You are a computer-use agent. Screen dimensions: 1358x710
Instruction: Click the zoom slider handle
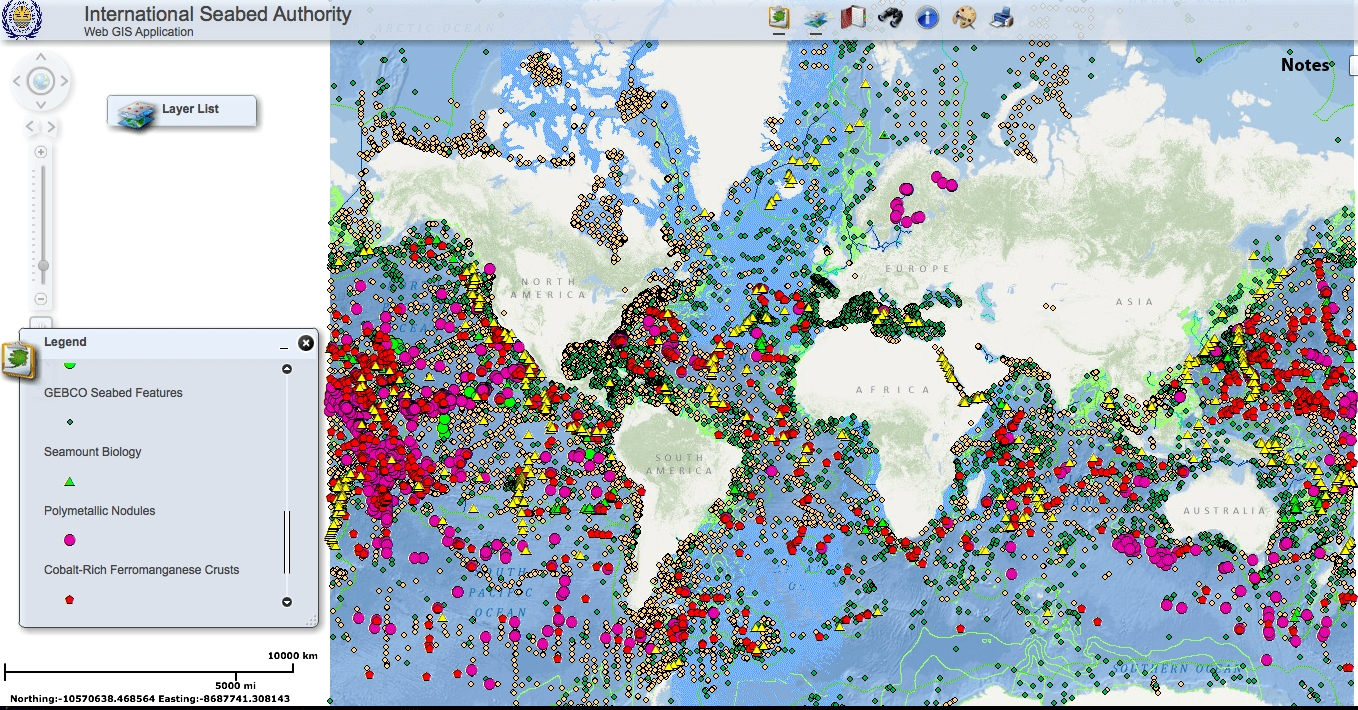tap(42, 265)
